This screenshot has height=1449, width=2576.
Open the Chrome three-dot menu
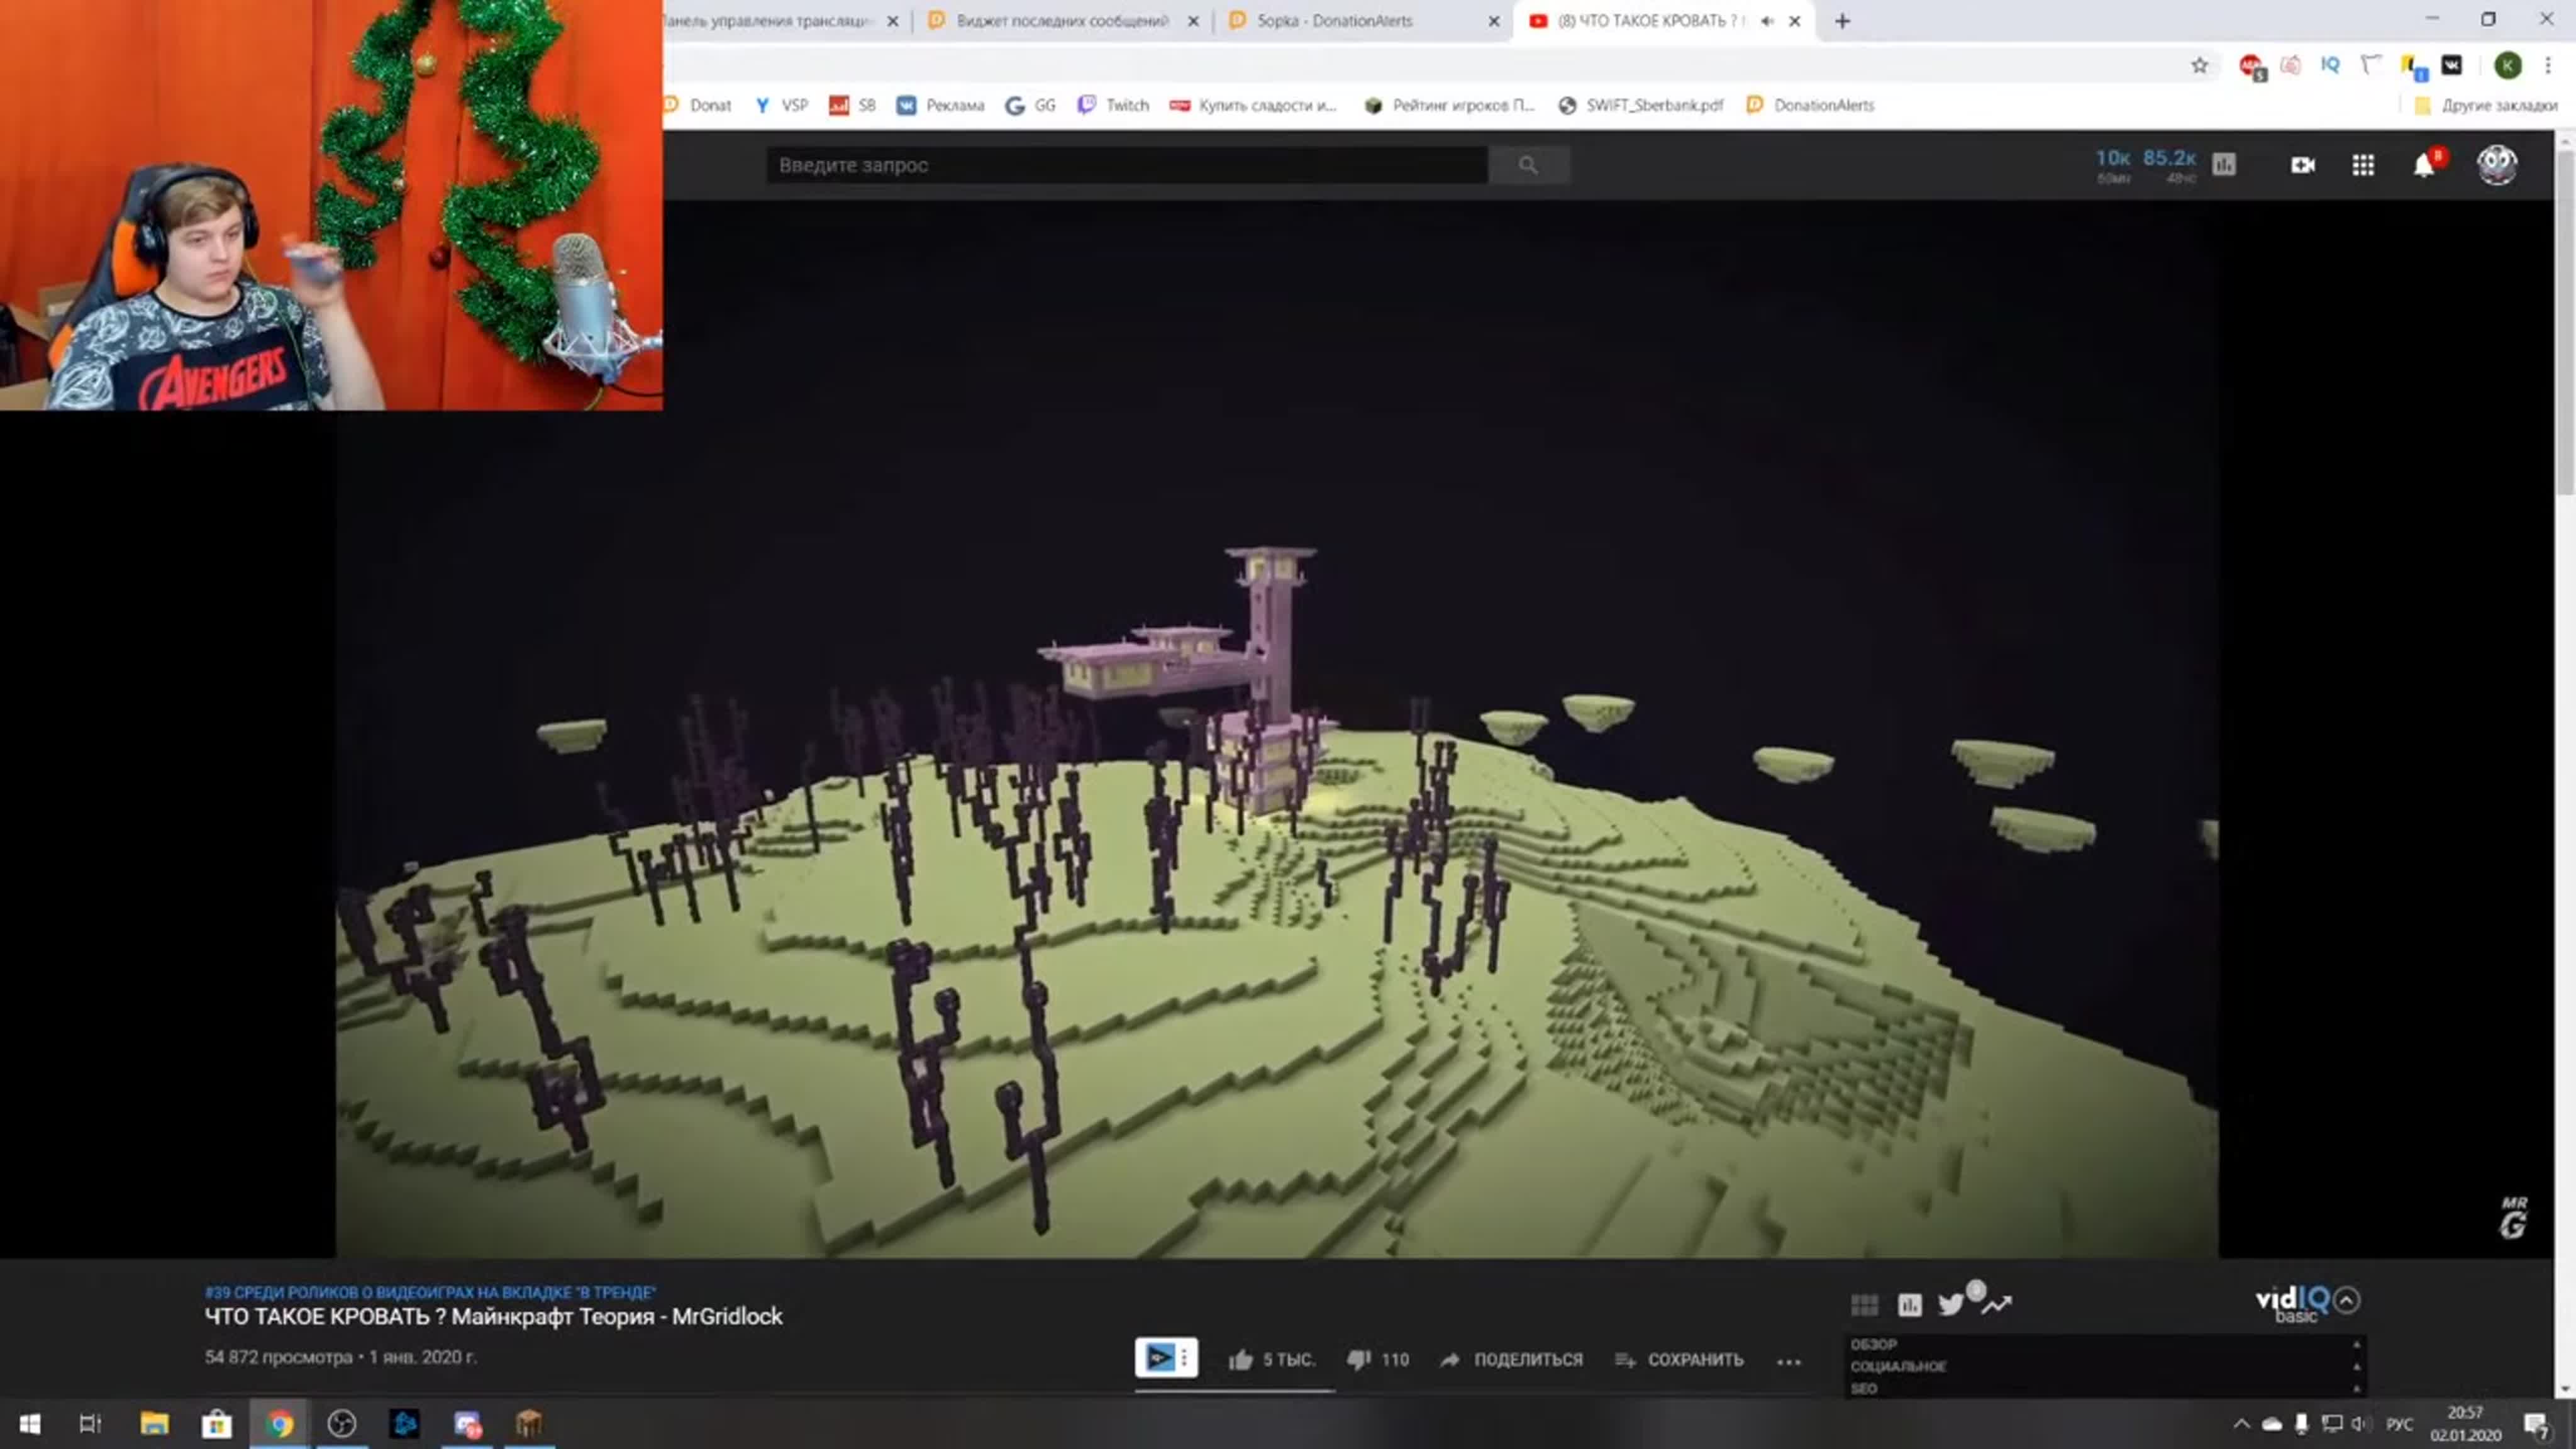click(2548, 65)
